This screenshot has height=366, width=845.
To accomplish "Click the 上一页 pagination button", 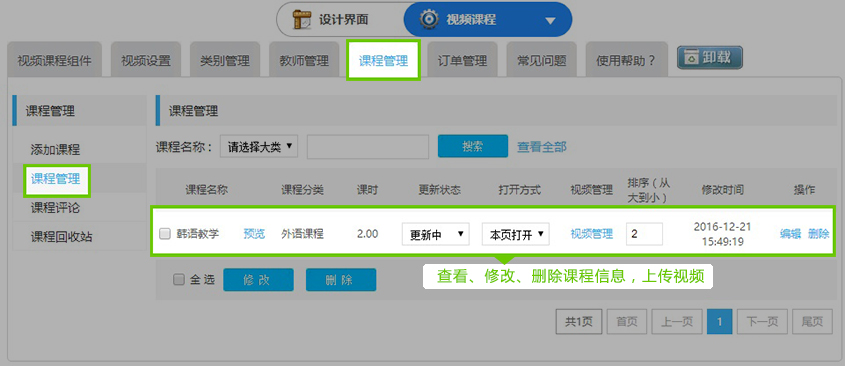I will pyautogui.click(x=676, y=322).
